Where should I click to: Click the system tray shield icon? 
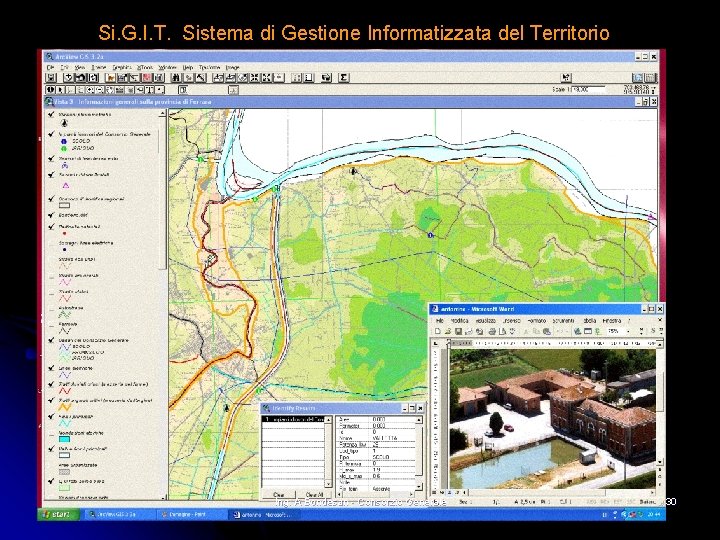pos(632,515)
